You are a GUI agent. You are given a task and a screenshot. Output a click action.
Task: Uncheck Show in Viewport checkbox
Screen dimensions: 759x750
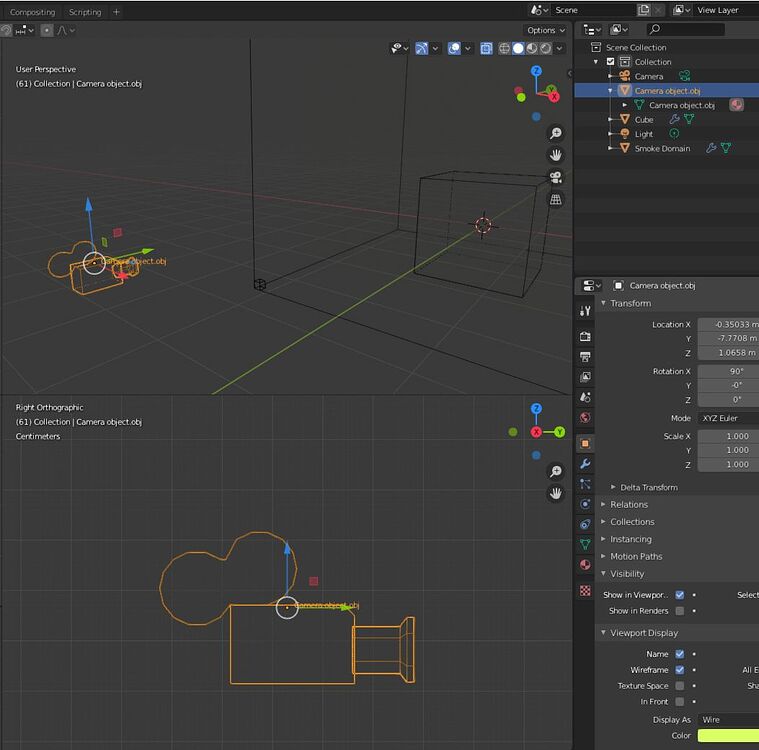tap(680, 595)
